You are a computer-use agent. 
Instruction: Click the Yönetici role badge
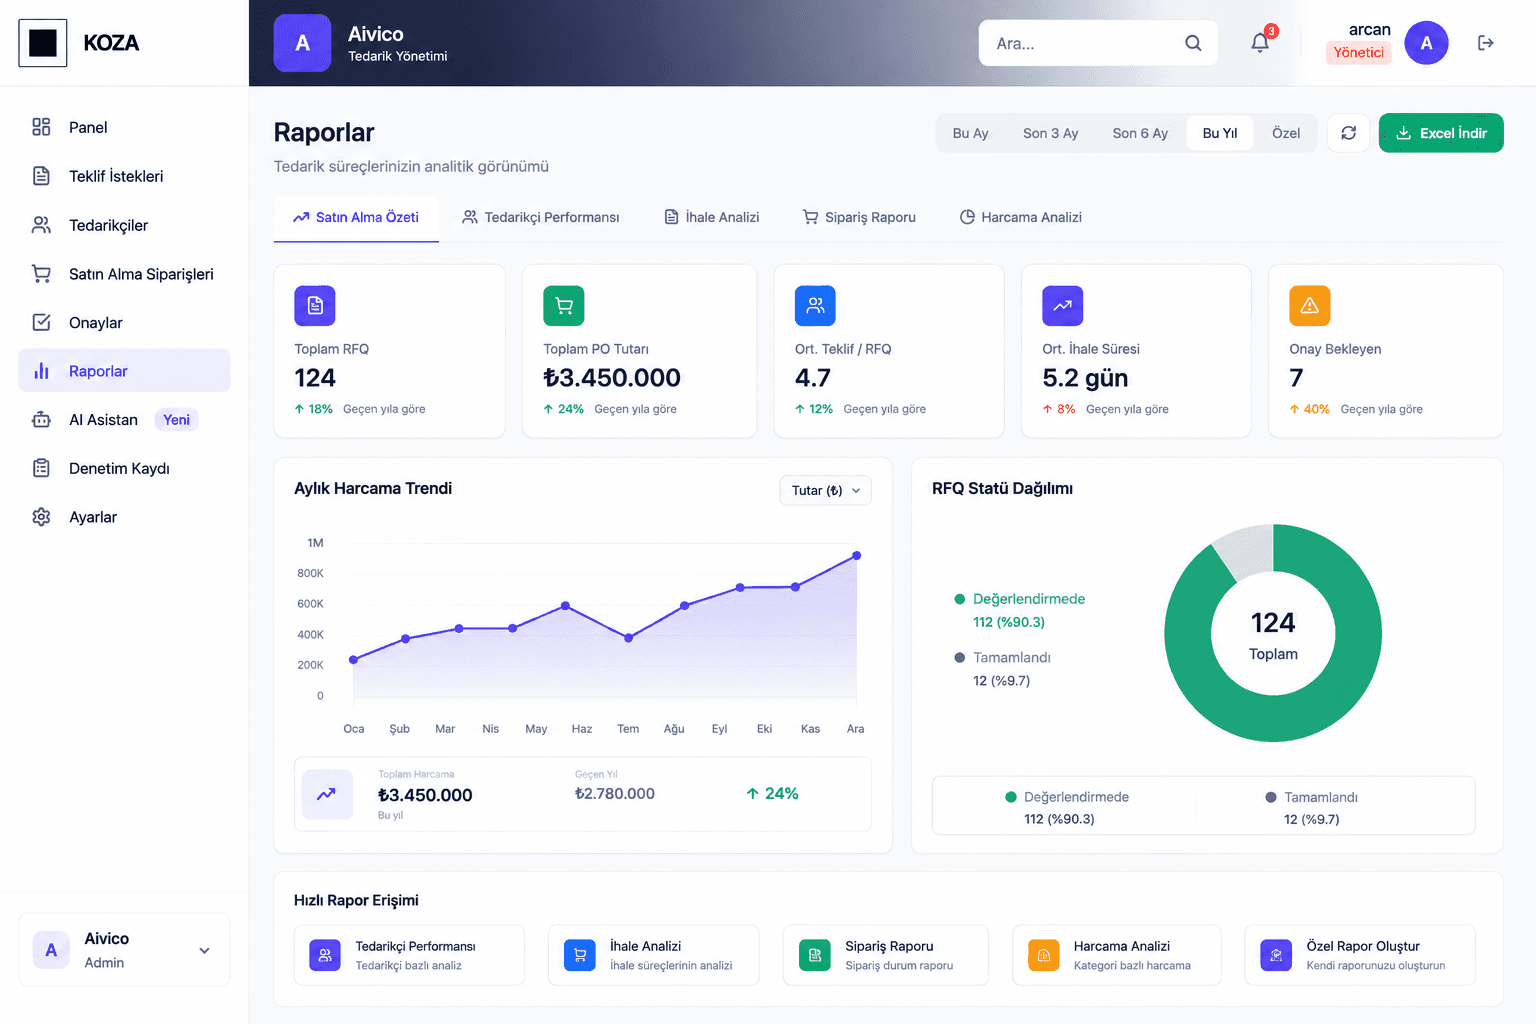[x=1358, y=52]
